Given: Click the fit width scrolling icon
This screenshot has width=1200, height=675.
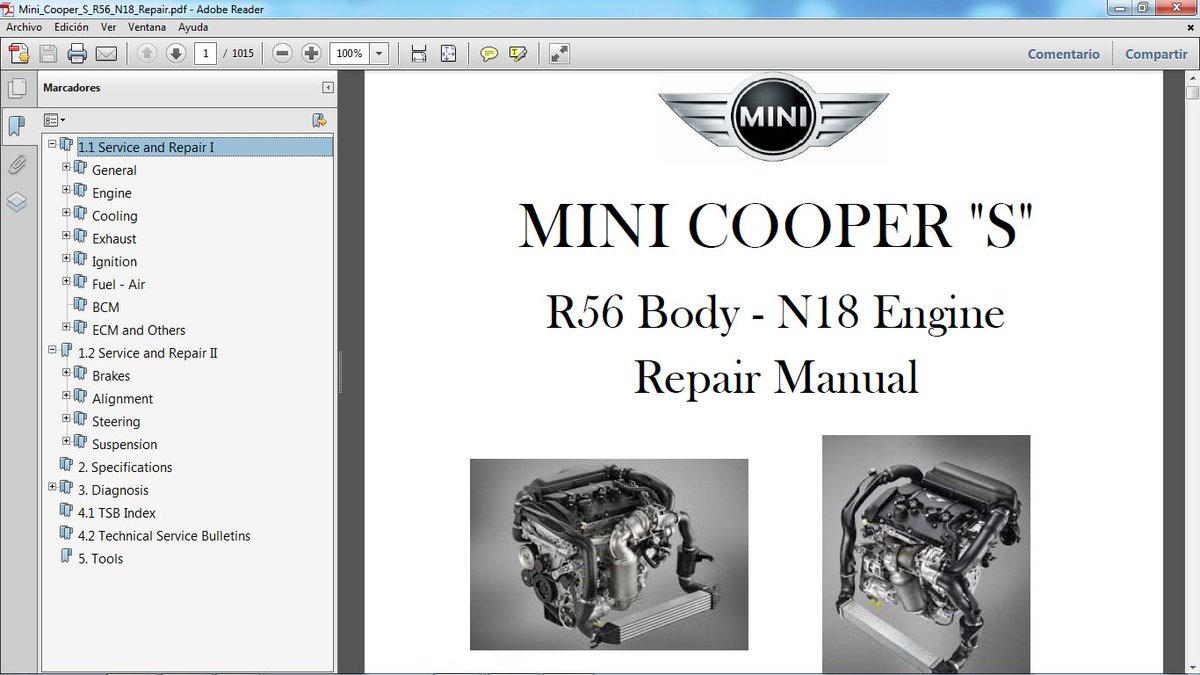Looking at the screenshot, I should (x=419, y=54).
